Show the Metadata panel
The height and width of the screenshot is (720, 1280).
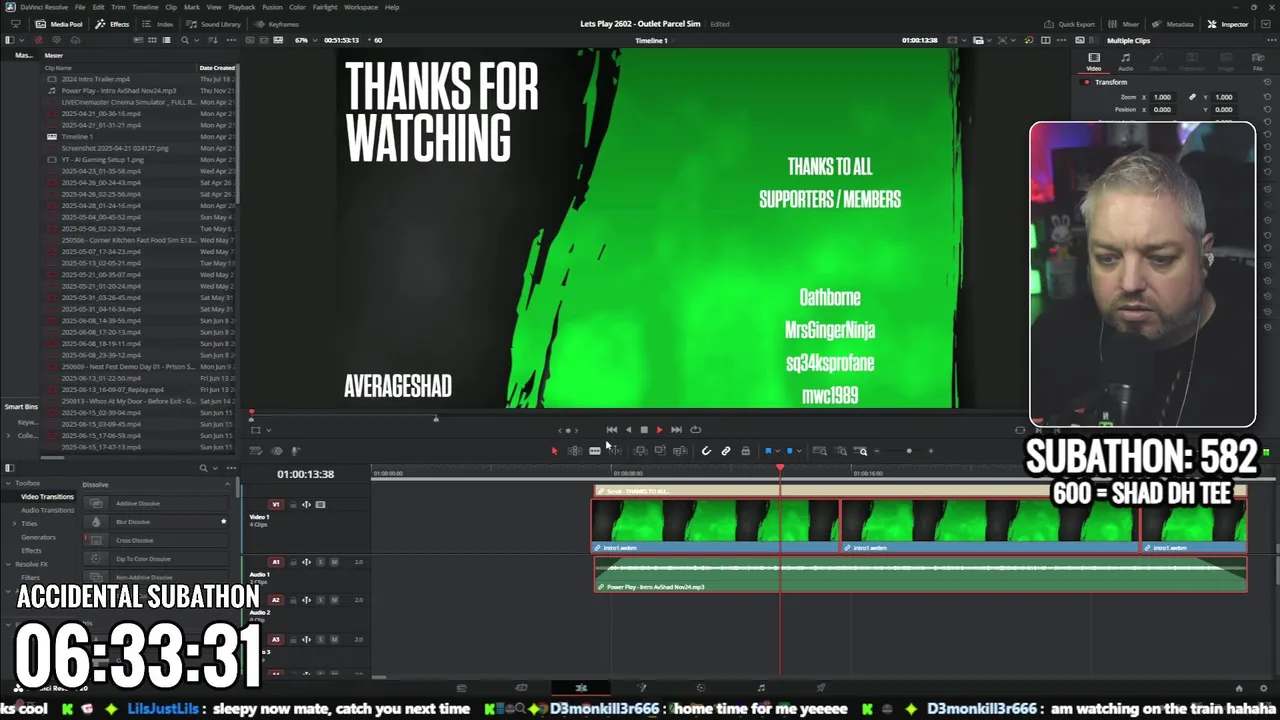point(1172,24)
